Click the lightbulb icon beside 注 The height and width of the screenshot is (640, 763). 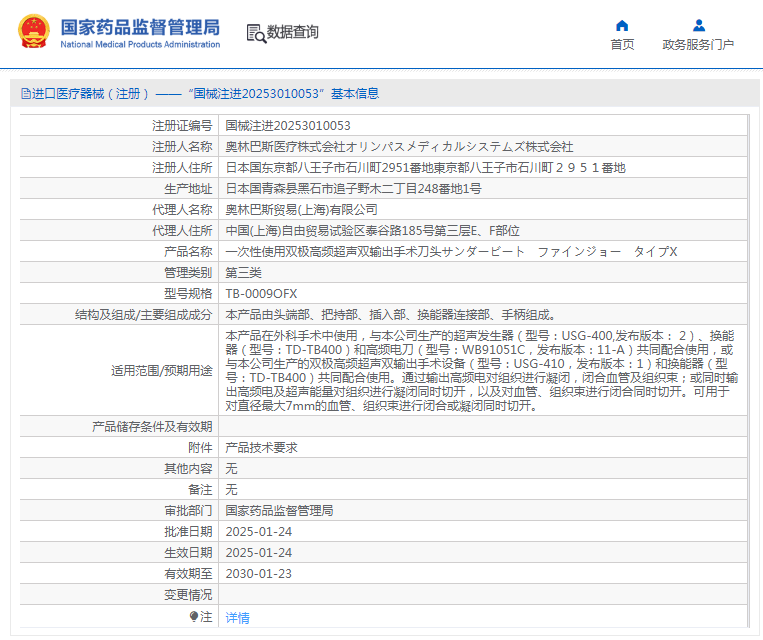pyautogui.click(x=194, y=617)
